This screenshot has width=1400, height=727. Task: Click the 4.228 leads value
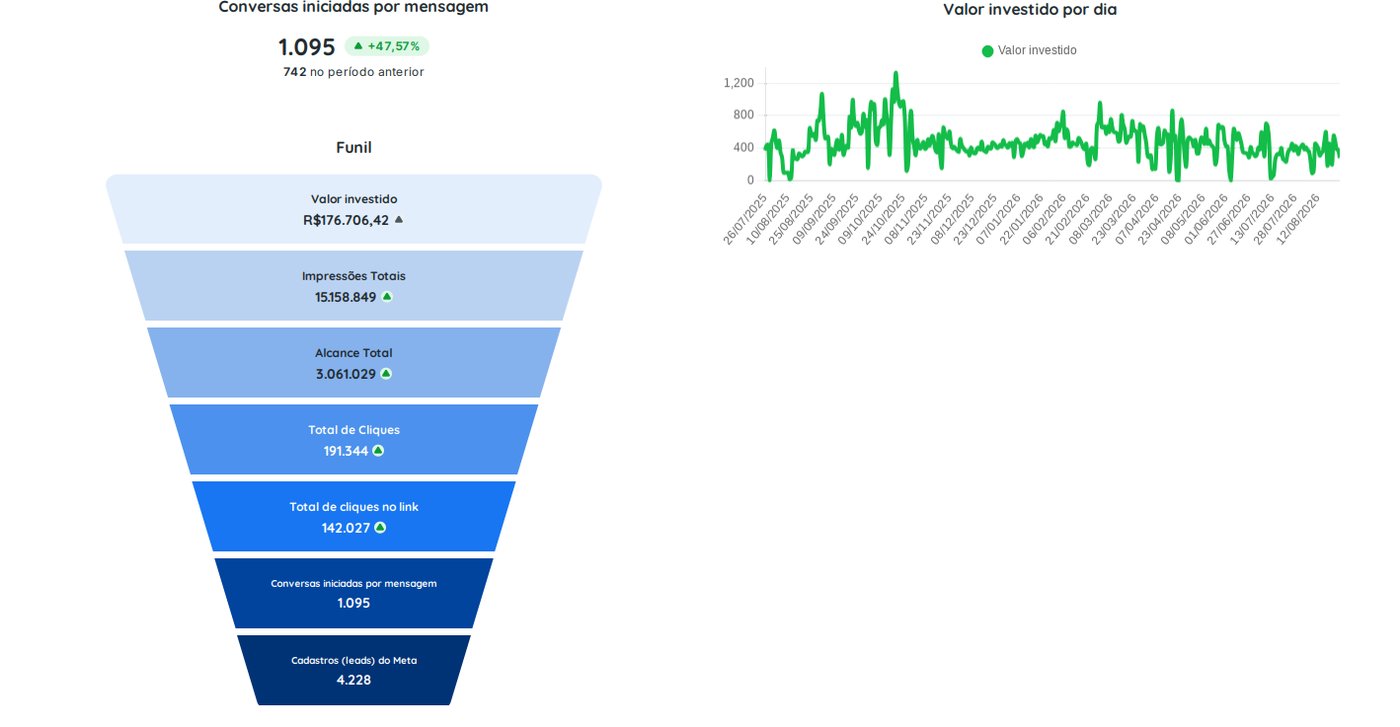coord(354,680)
